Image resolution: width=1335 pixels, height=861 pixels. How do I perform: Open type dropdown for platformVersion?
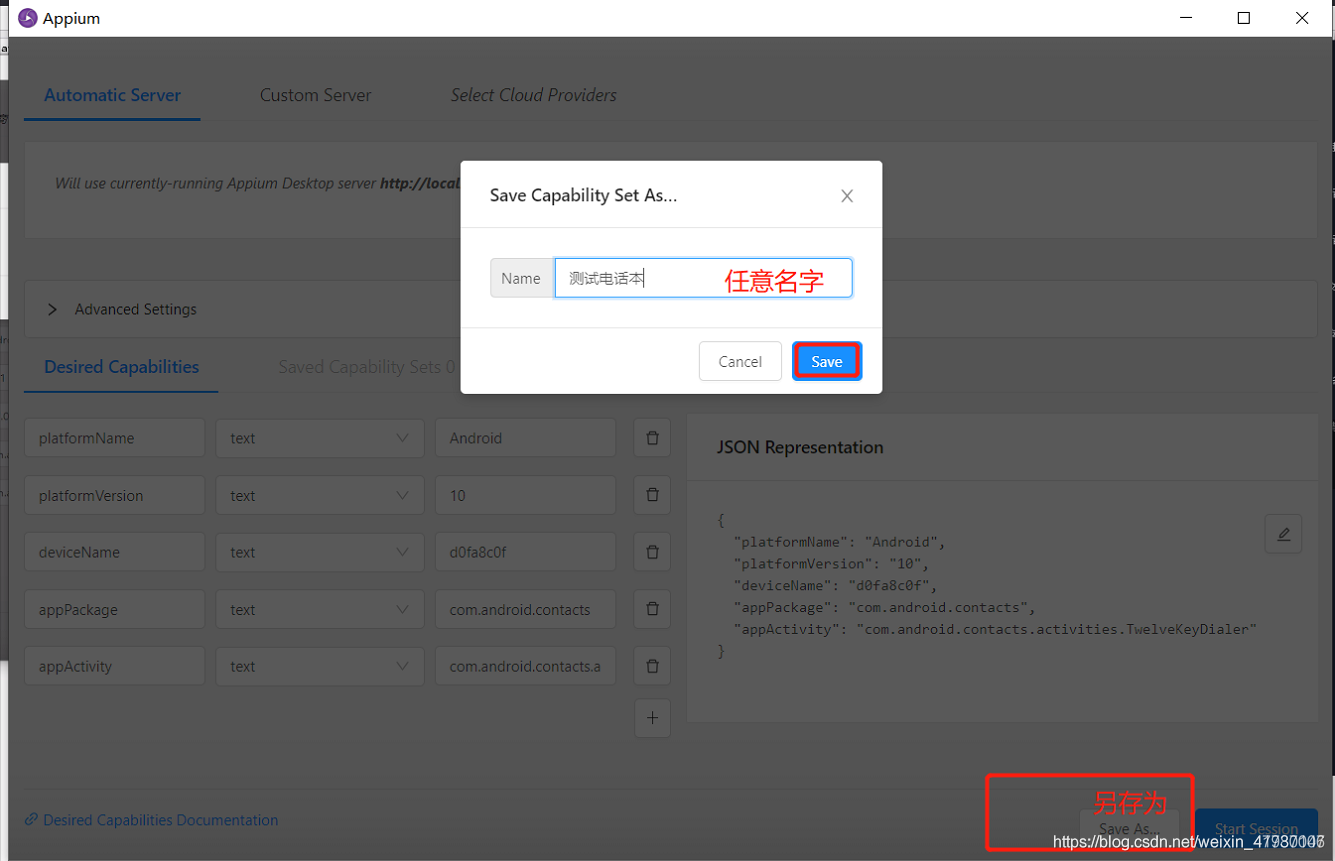coord(320,495)
